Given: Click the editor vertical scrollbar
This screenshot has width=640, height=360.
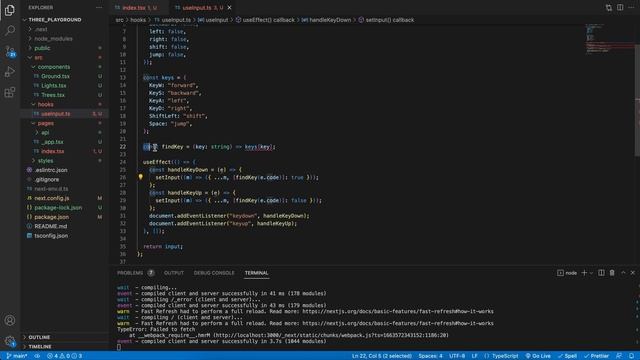Looking at the screenshot, I should click(x=637, y=100).
